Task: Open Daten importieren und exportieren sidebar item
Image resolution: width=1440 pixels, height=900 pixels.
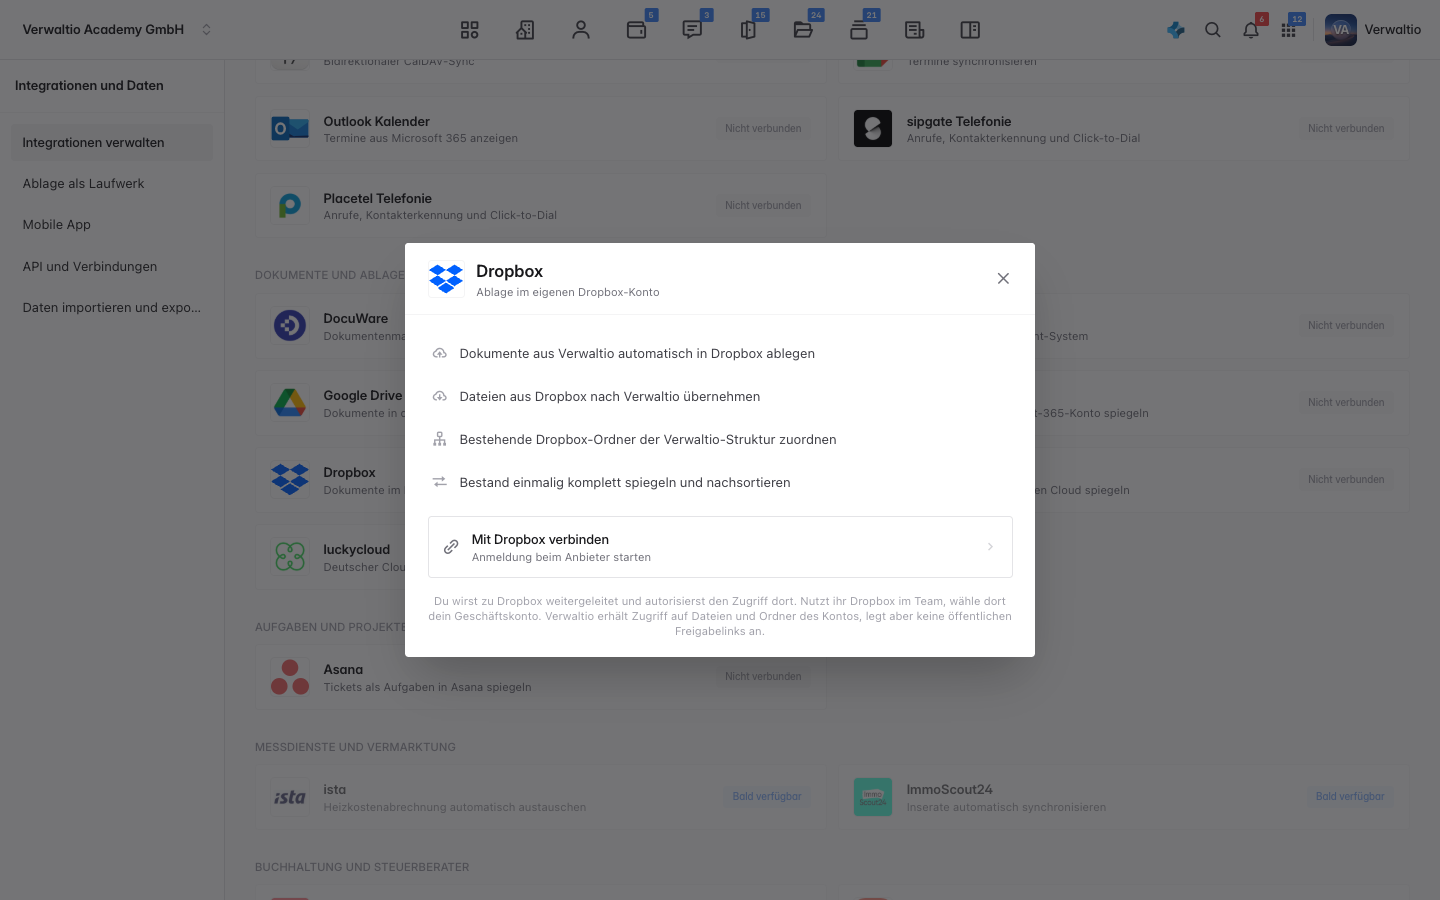Action: pyautogui.click(x=112, y=308)
